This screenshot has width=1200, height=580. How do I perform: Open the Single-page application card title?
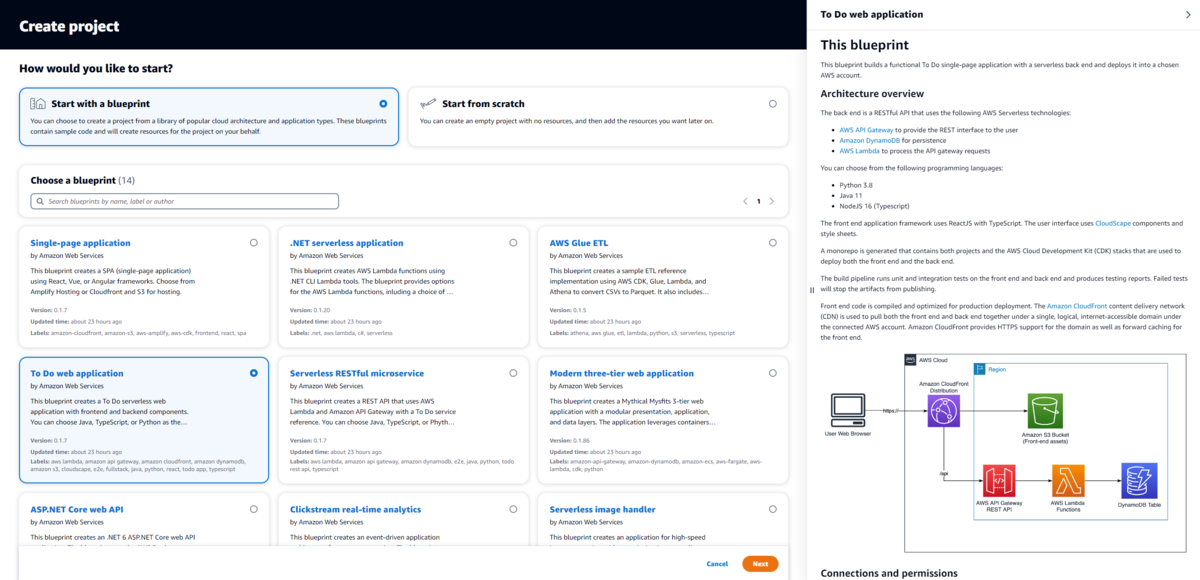point(80,243)
